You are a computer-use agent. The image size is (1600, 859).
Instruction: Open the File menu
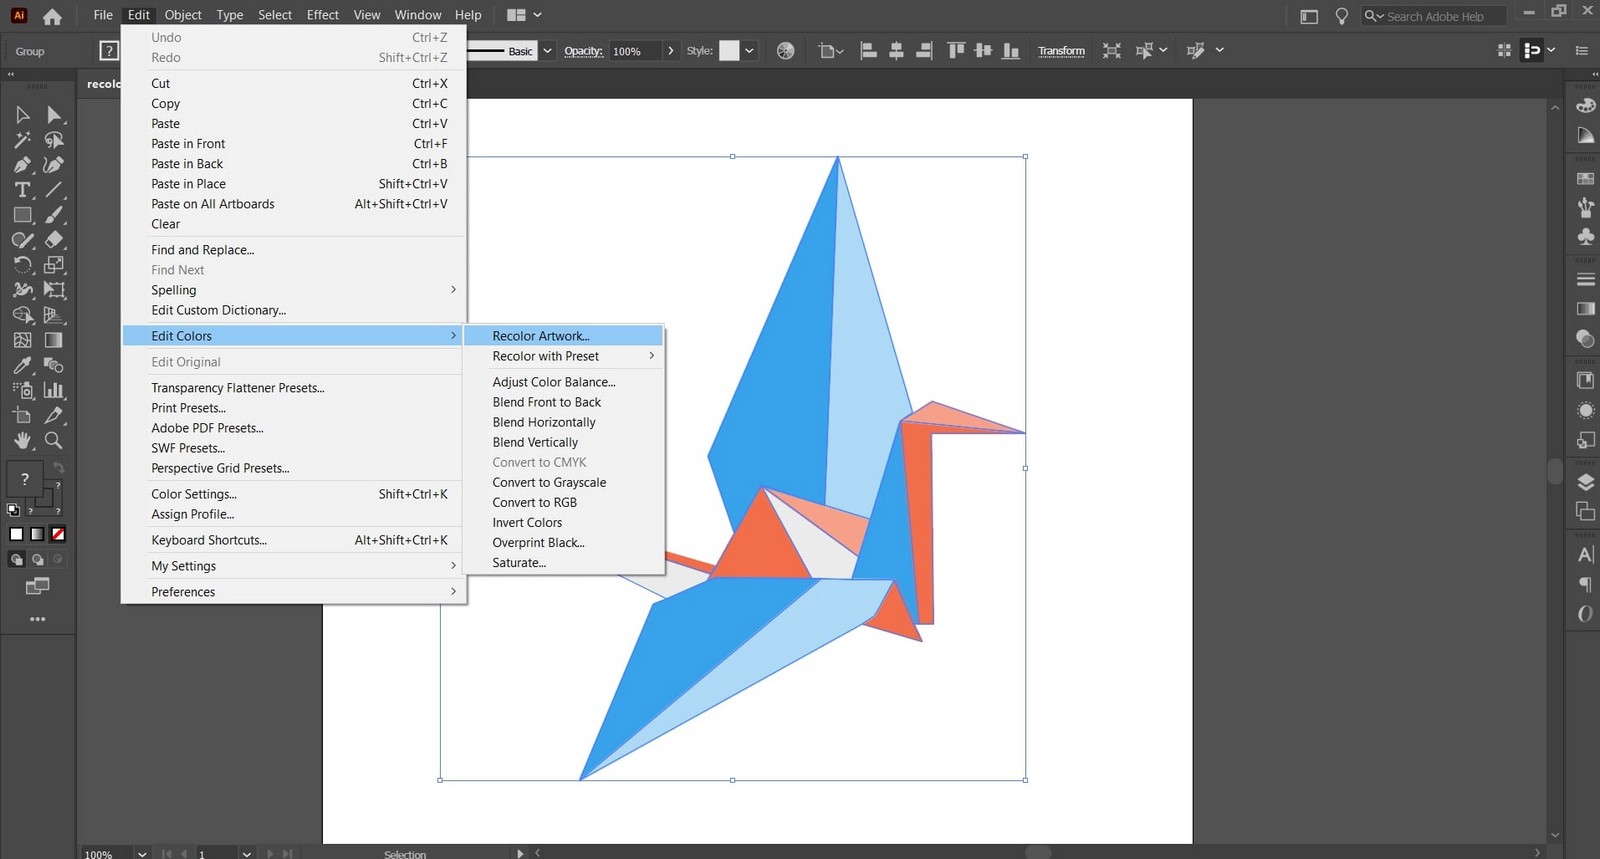(x=103, y=15)
